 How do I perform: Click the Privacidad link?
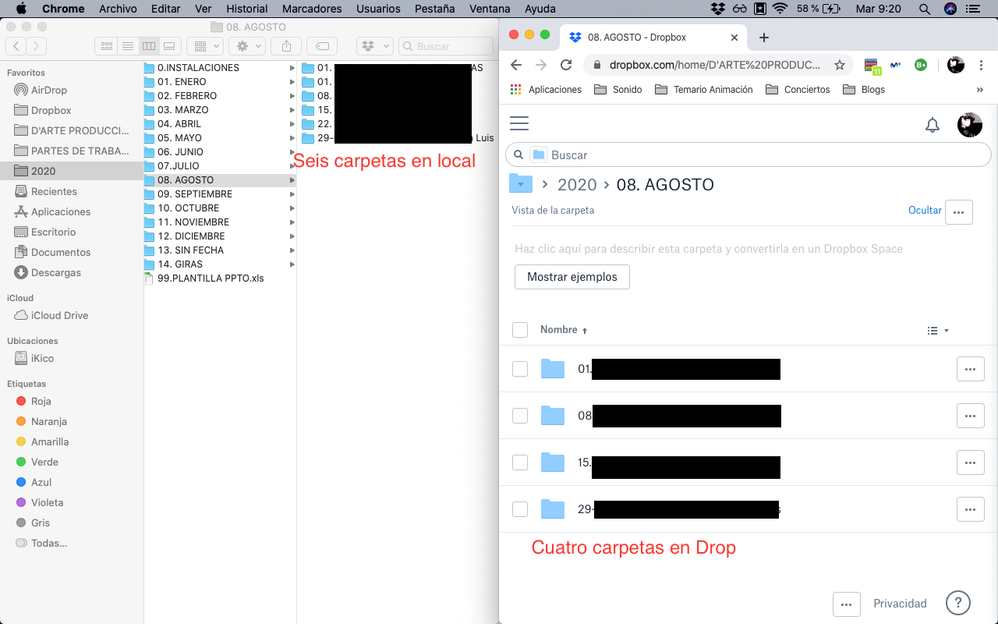coord(900,604)
